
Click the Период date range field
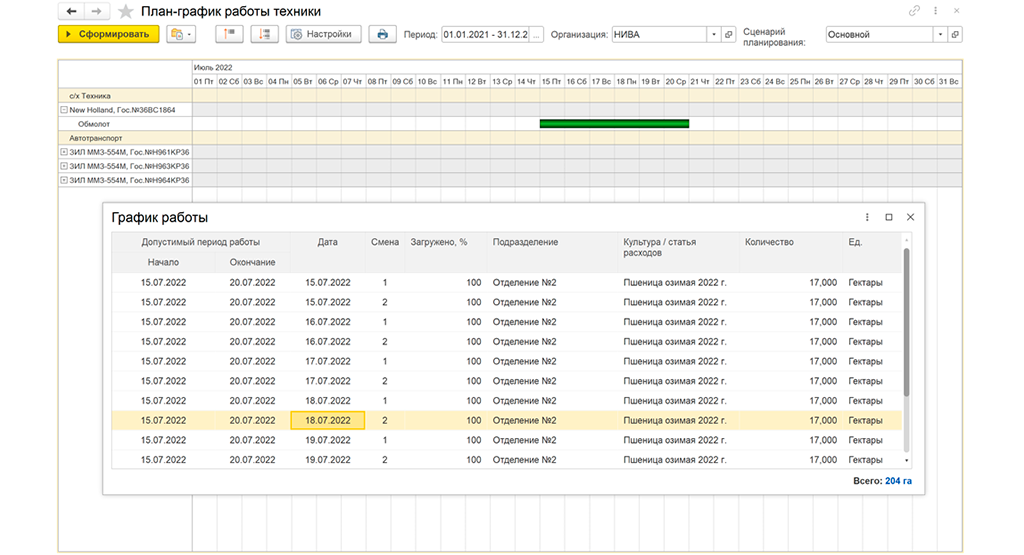coord(485,35)
